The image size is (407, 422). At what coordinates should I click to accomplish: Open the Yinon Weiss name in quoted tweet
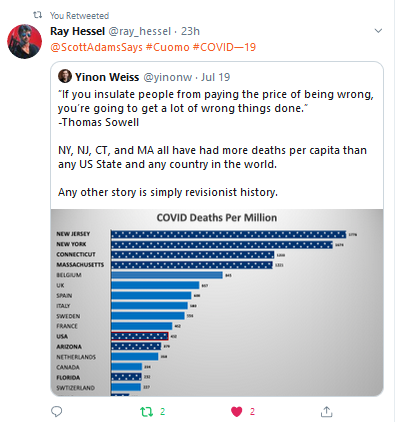click(107, 77)
